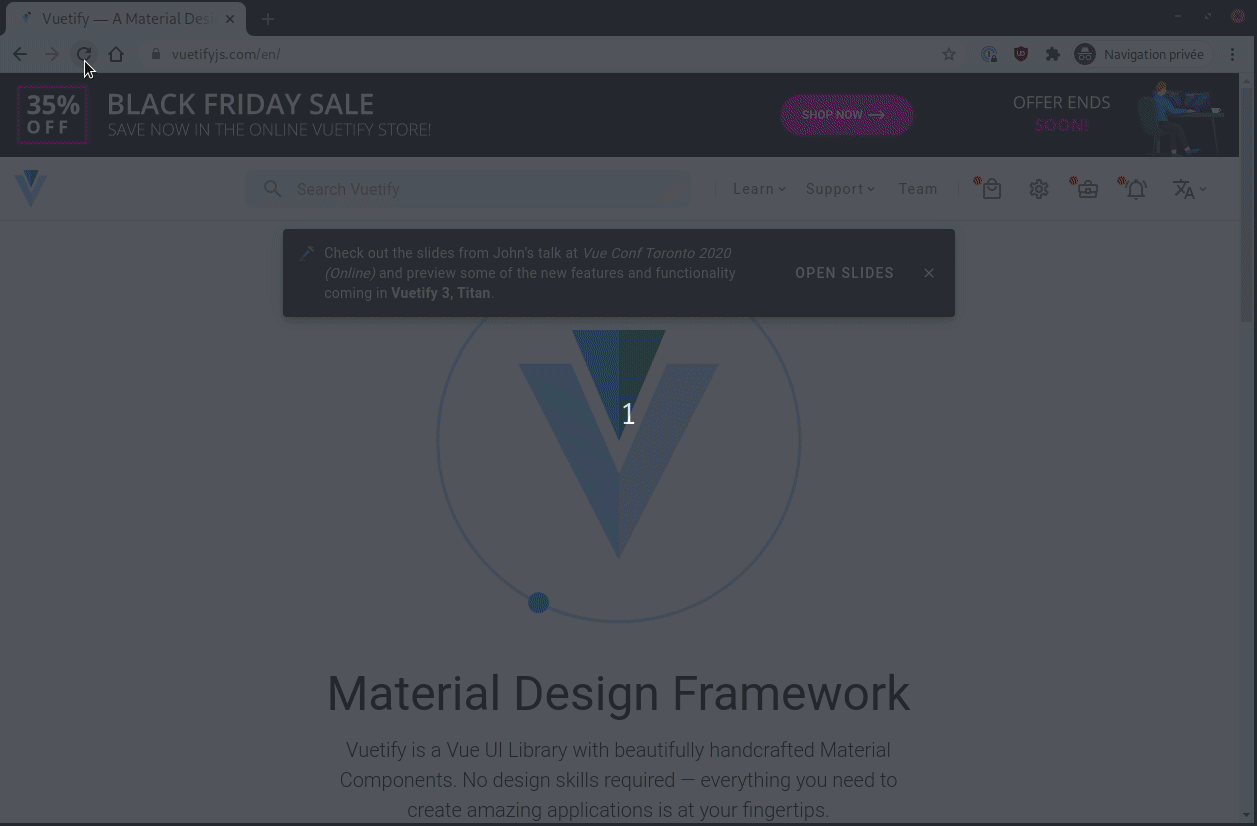The image size is (1257, 826).
Task: Open the Vuetify store shopping bag icon
Action: 991,189
